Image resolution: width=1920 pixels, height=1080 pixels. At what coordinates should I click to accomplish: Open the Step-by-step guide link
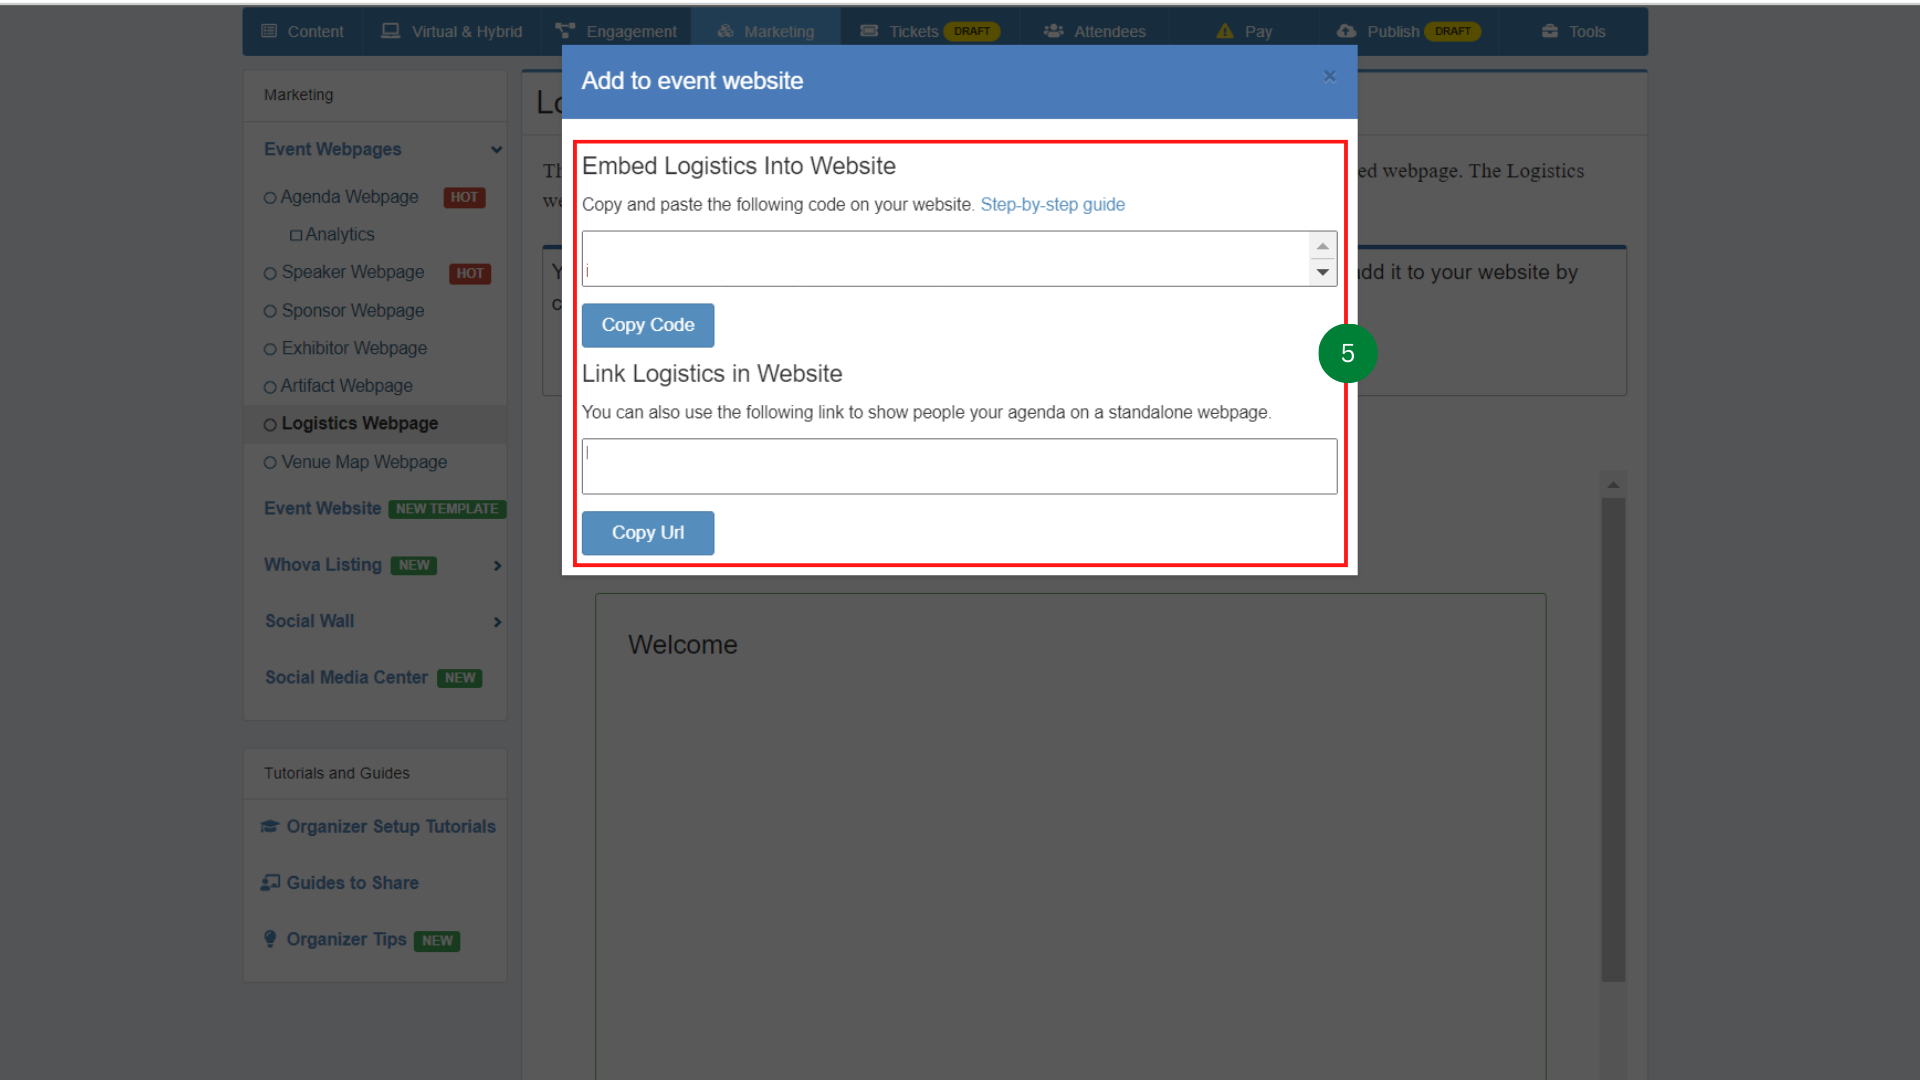[1052, 204]
